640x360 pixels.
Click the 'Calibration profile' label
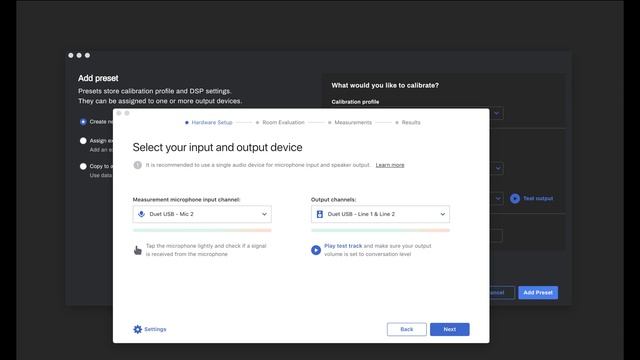tap(355, 102)
